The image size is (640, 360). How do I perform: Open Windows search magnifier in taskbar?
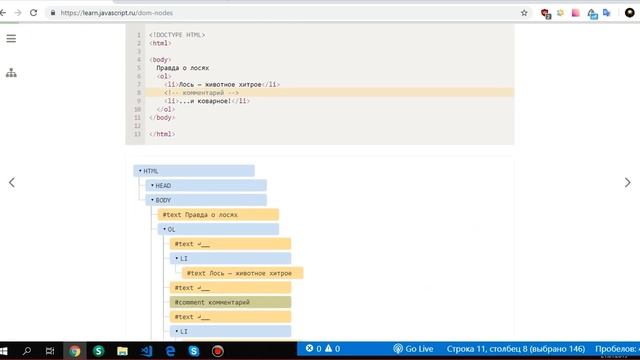[x=27, y=351]
